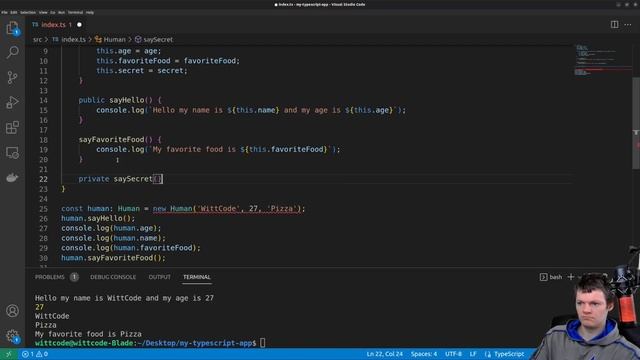Select the index.ts editor tab
The width and height of the screenshot is (640, 360).
click(57, 24)
